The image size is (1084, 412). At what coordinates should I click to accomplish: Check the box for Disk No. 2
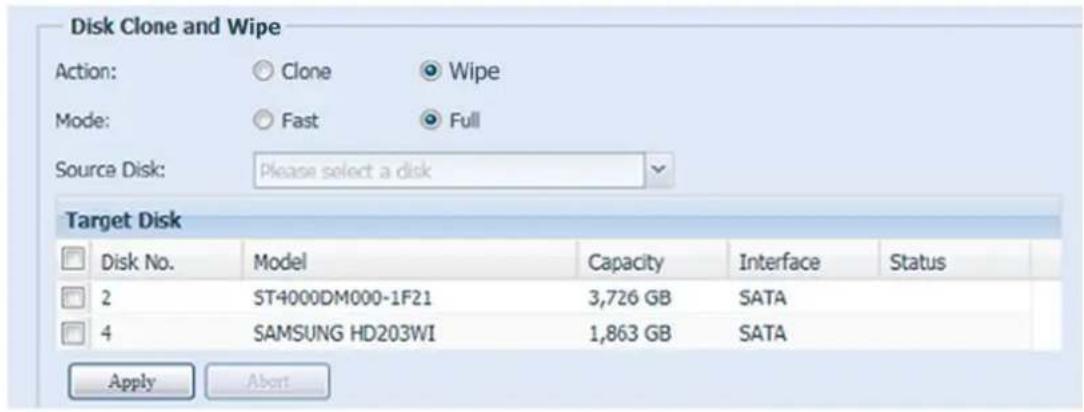coord(74,296)
